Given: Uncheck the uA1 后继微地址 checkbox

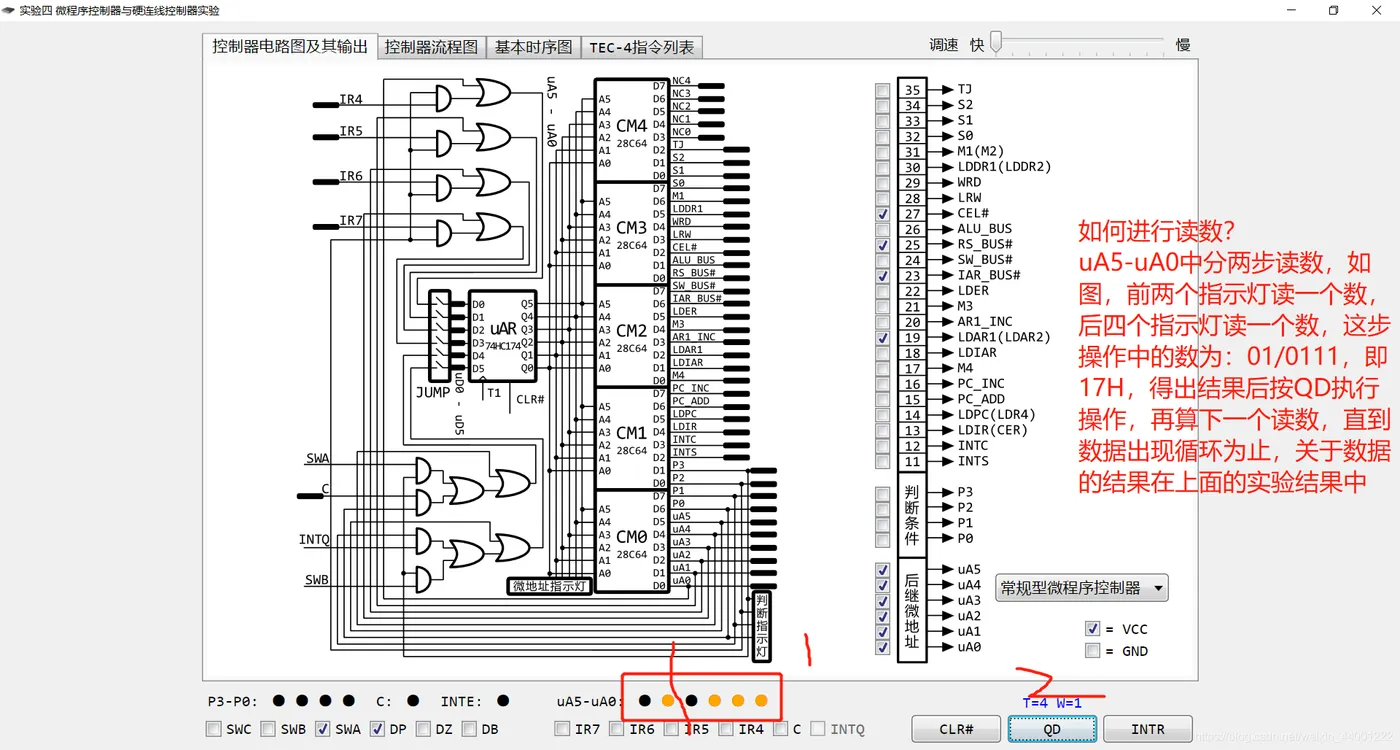Looking at the screenshot, I should (882, 632).
